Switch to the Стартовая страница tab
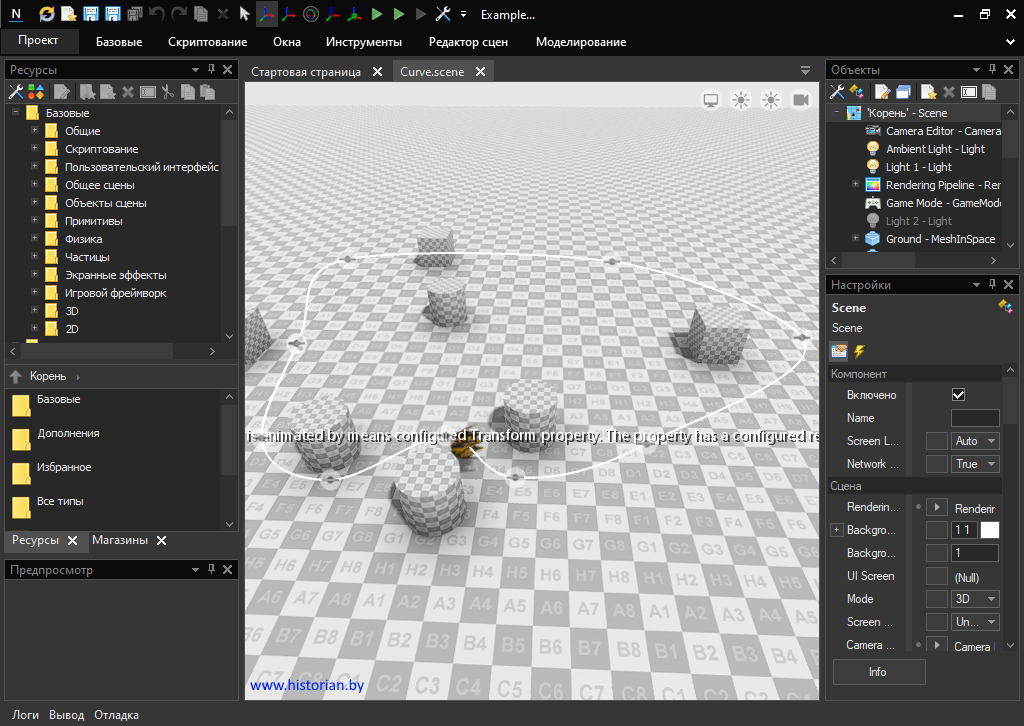Screen dimensions: 1024x726 point(306,72)
